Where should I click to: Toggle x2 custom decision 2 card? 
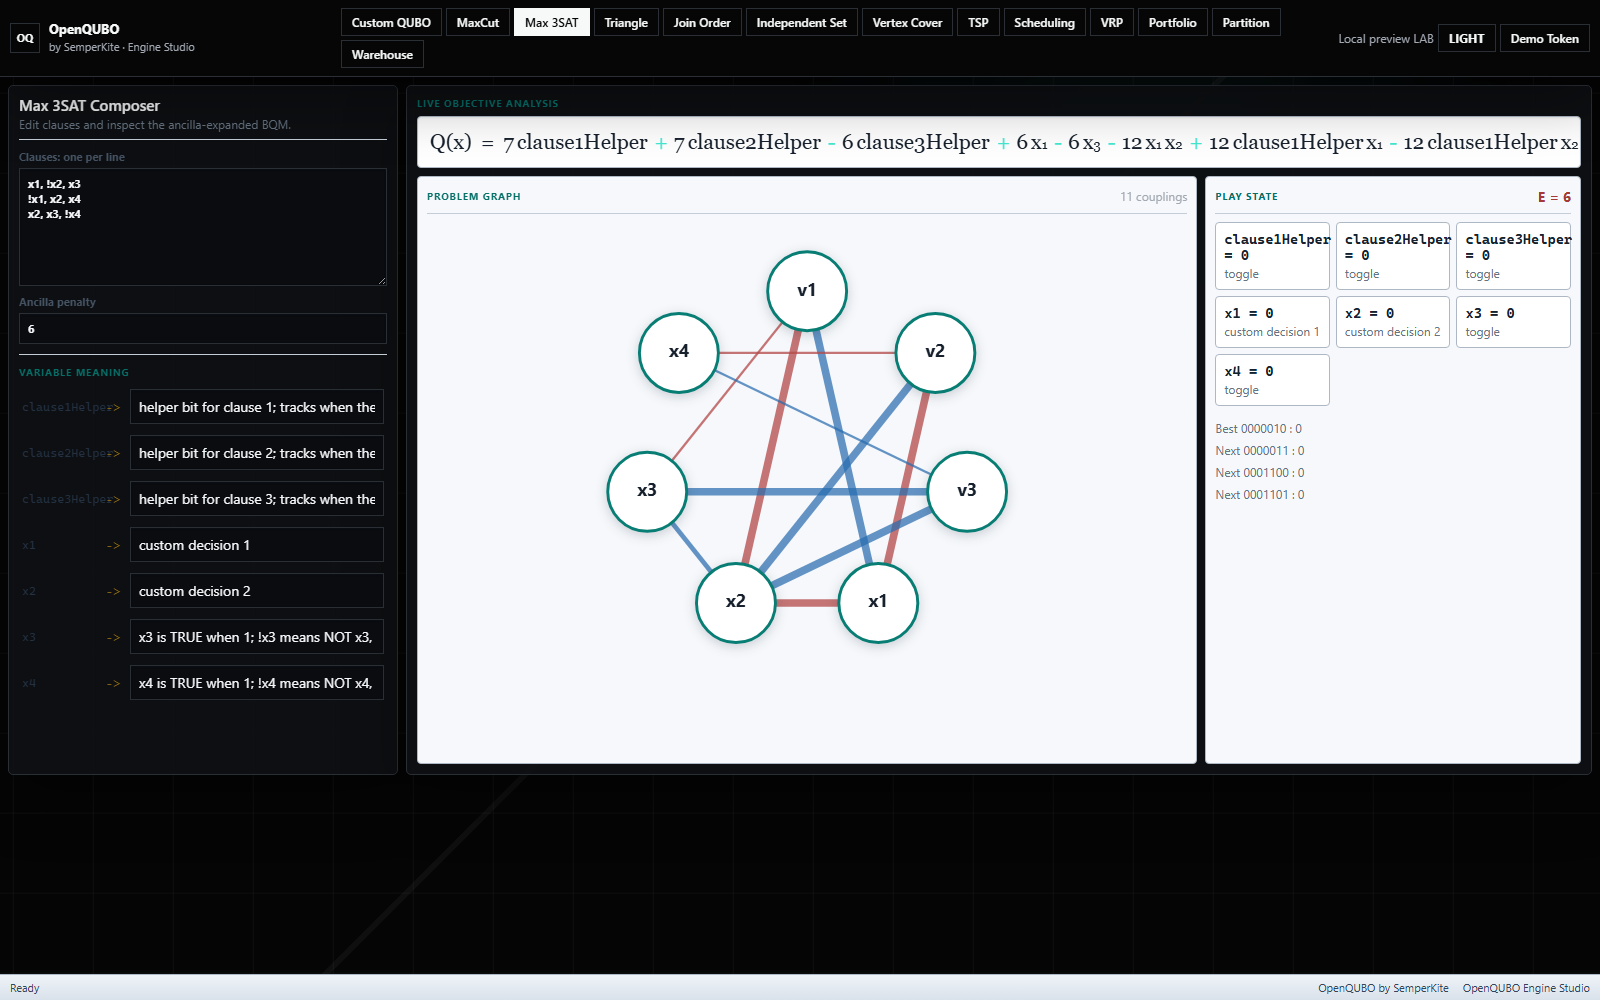tap(1393, 322)
